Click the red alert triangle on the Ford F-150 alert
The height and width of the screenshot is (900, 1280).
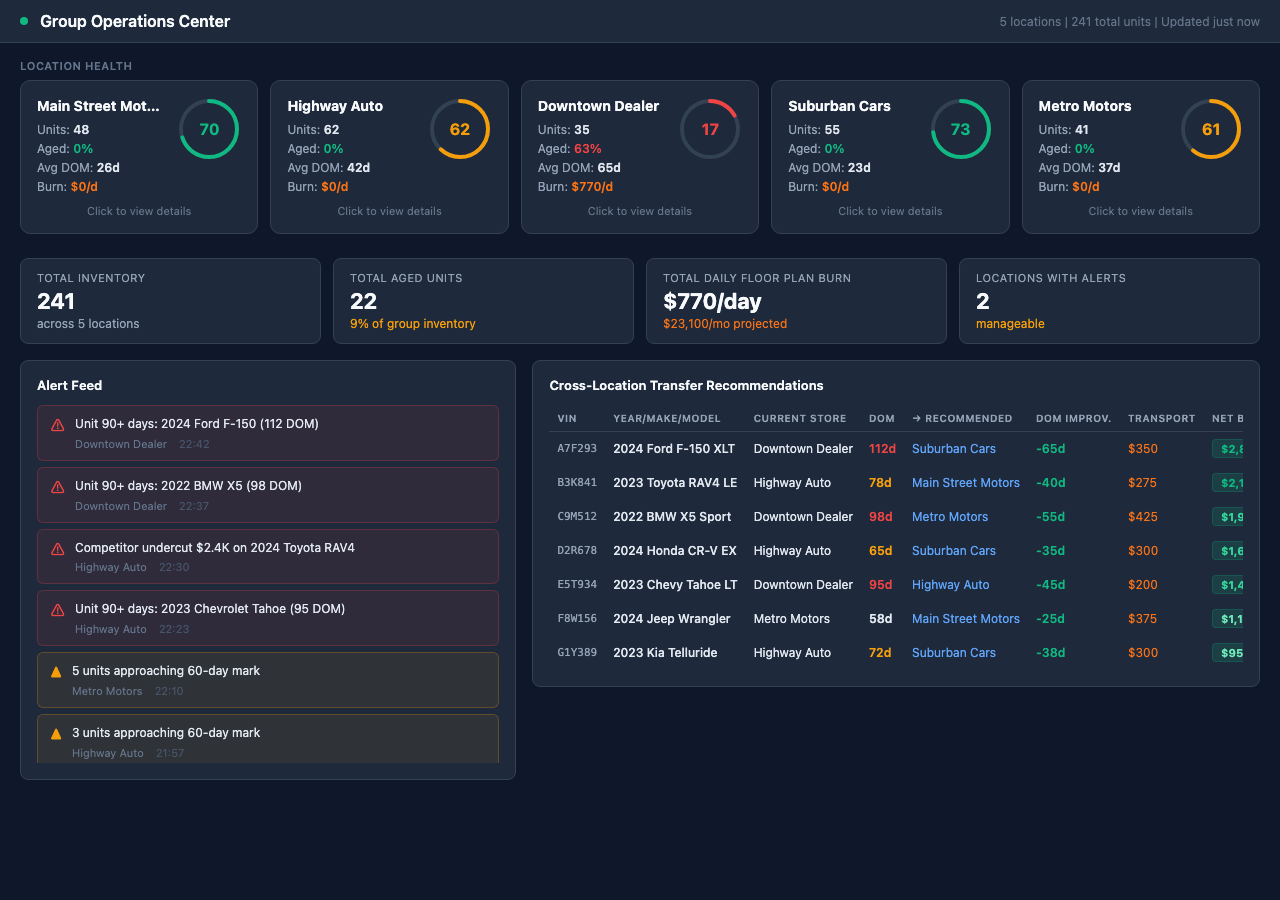[56, 427]
